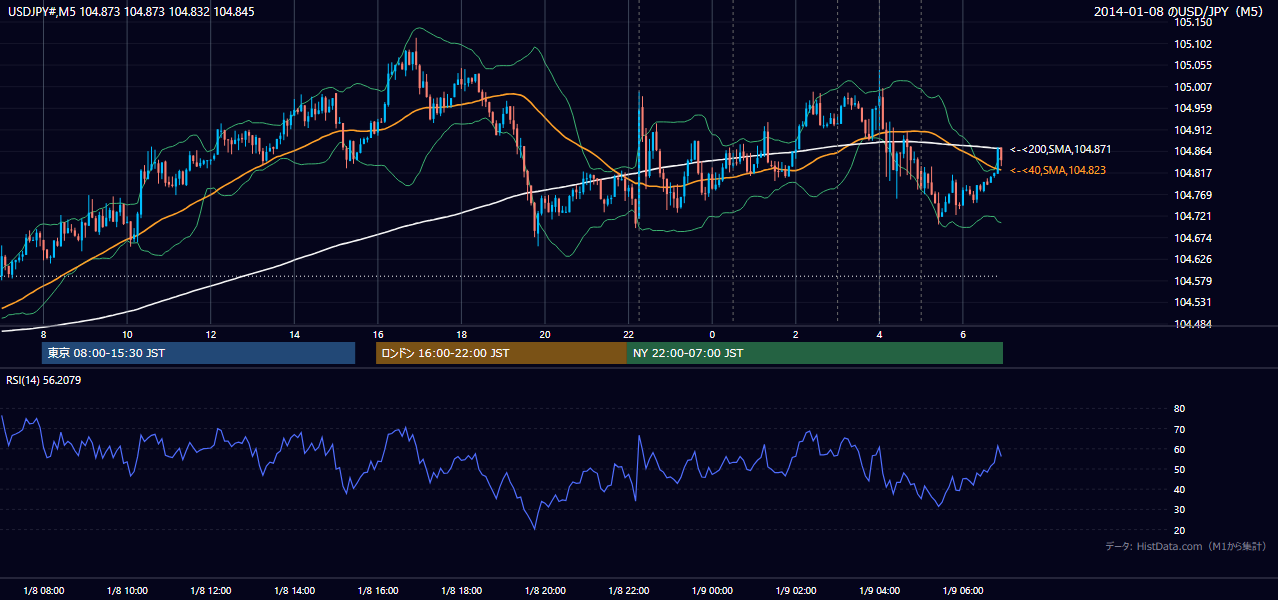Click price axis value 105.055

(x=1193, y=65)
